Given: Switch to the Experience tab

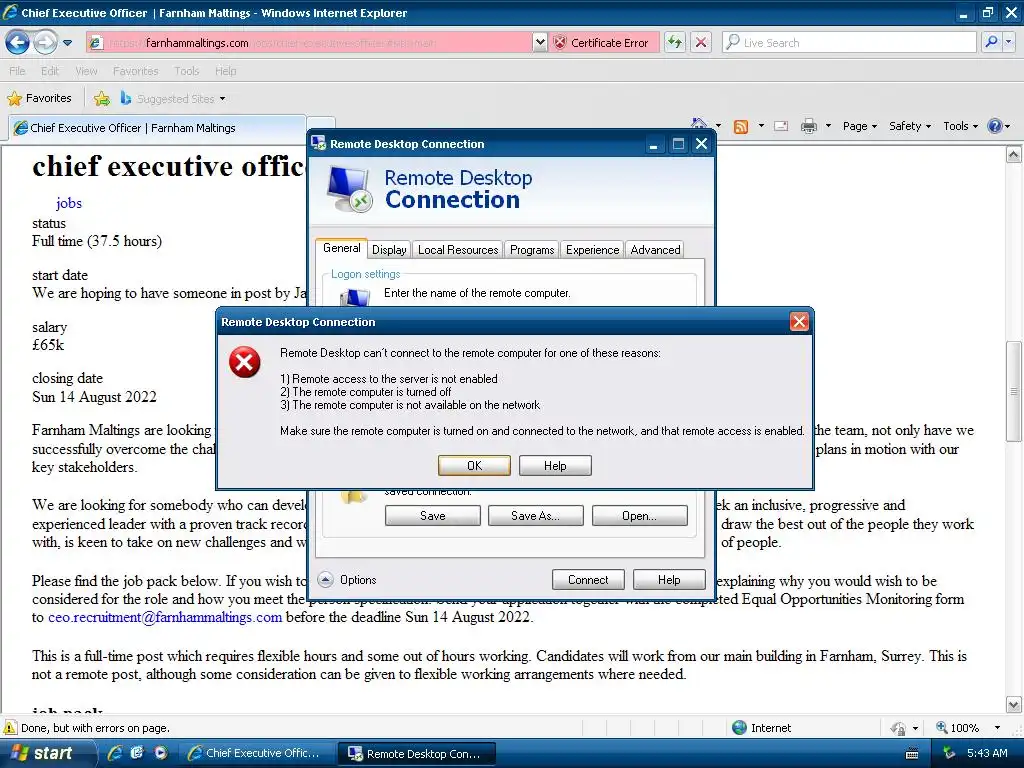Looking at the screenshot, I should pos(592,249).
